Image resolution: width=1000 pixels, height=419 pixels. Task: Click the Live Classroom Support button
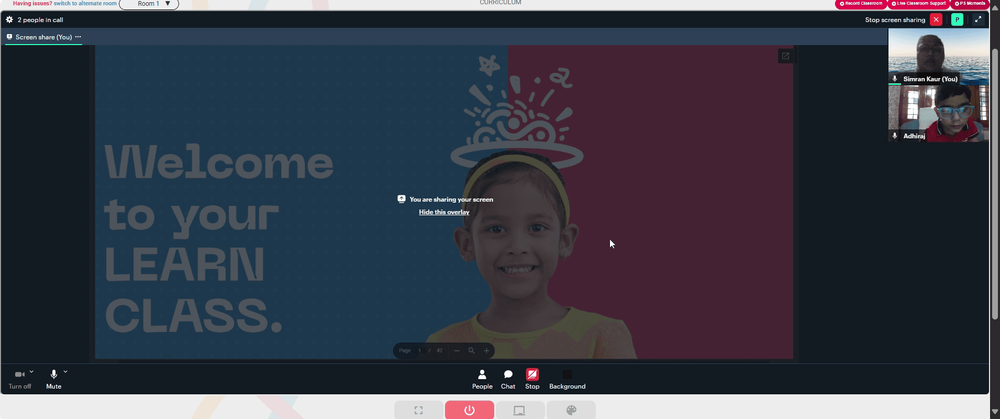coord(918,4)
